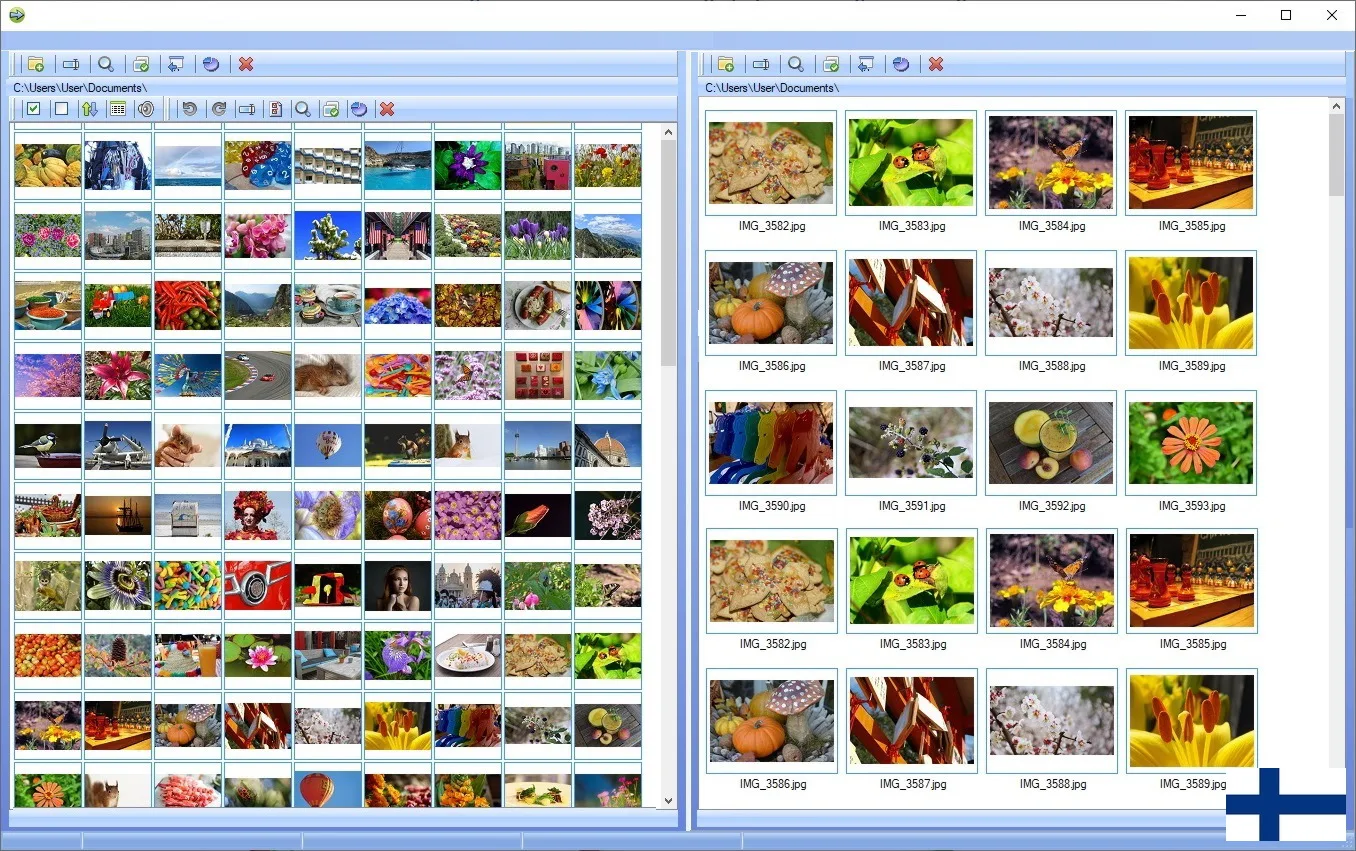Viewport: 1356px width, 851px height.
Task: Click the red X delete icon in right panel toolbar
Action: 936,64
